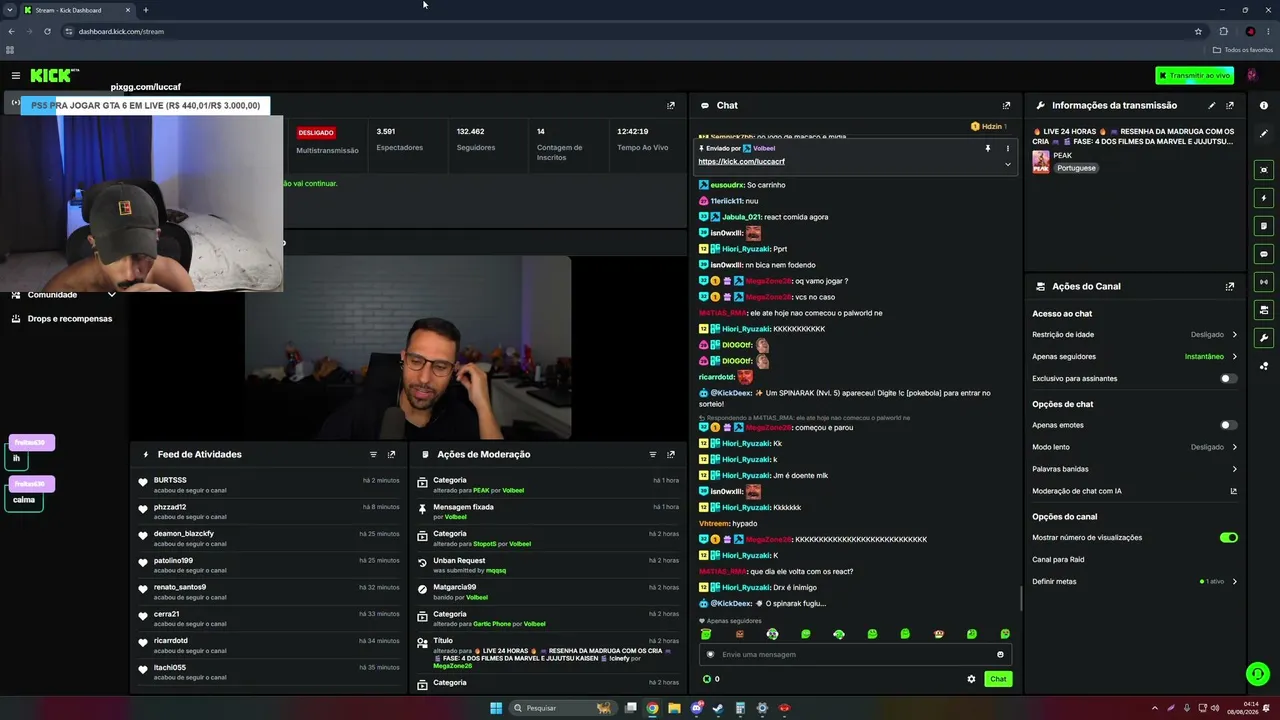This screenshot has width=1280, height=720.
Task: Open Canal para Raid option
Action: pos(1135,559)
